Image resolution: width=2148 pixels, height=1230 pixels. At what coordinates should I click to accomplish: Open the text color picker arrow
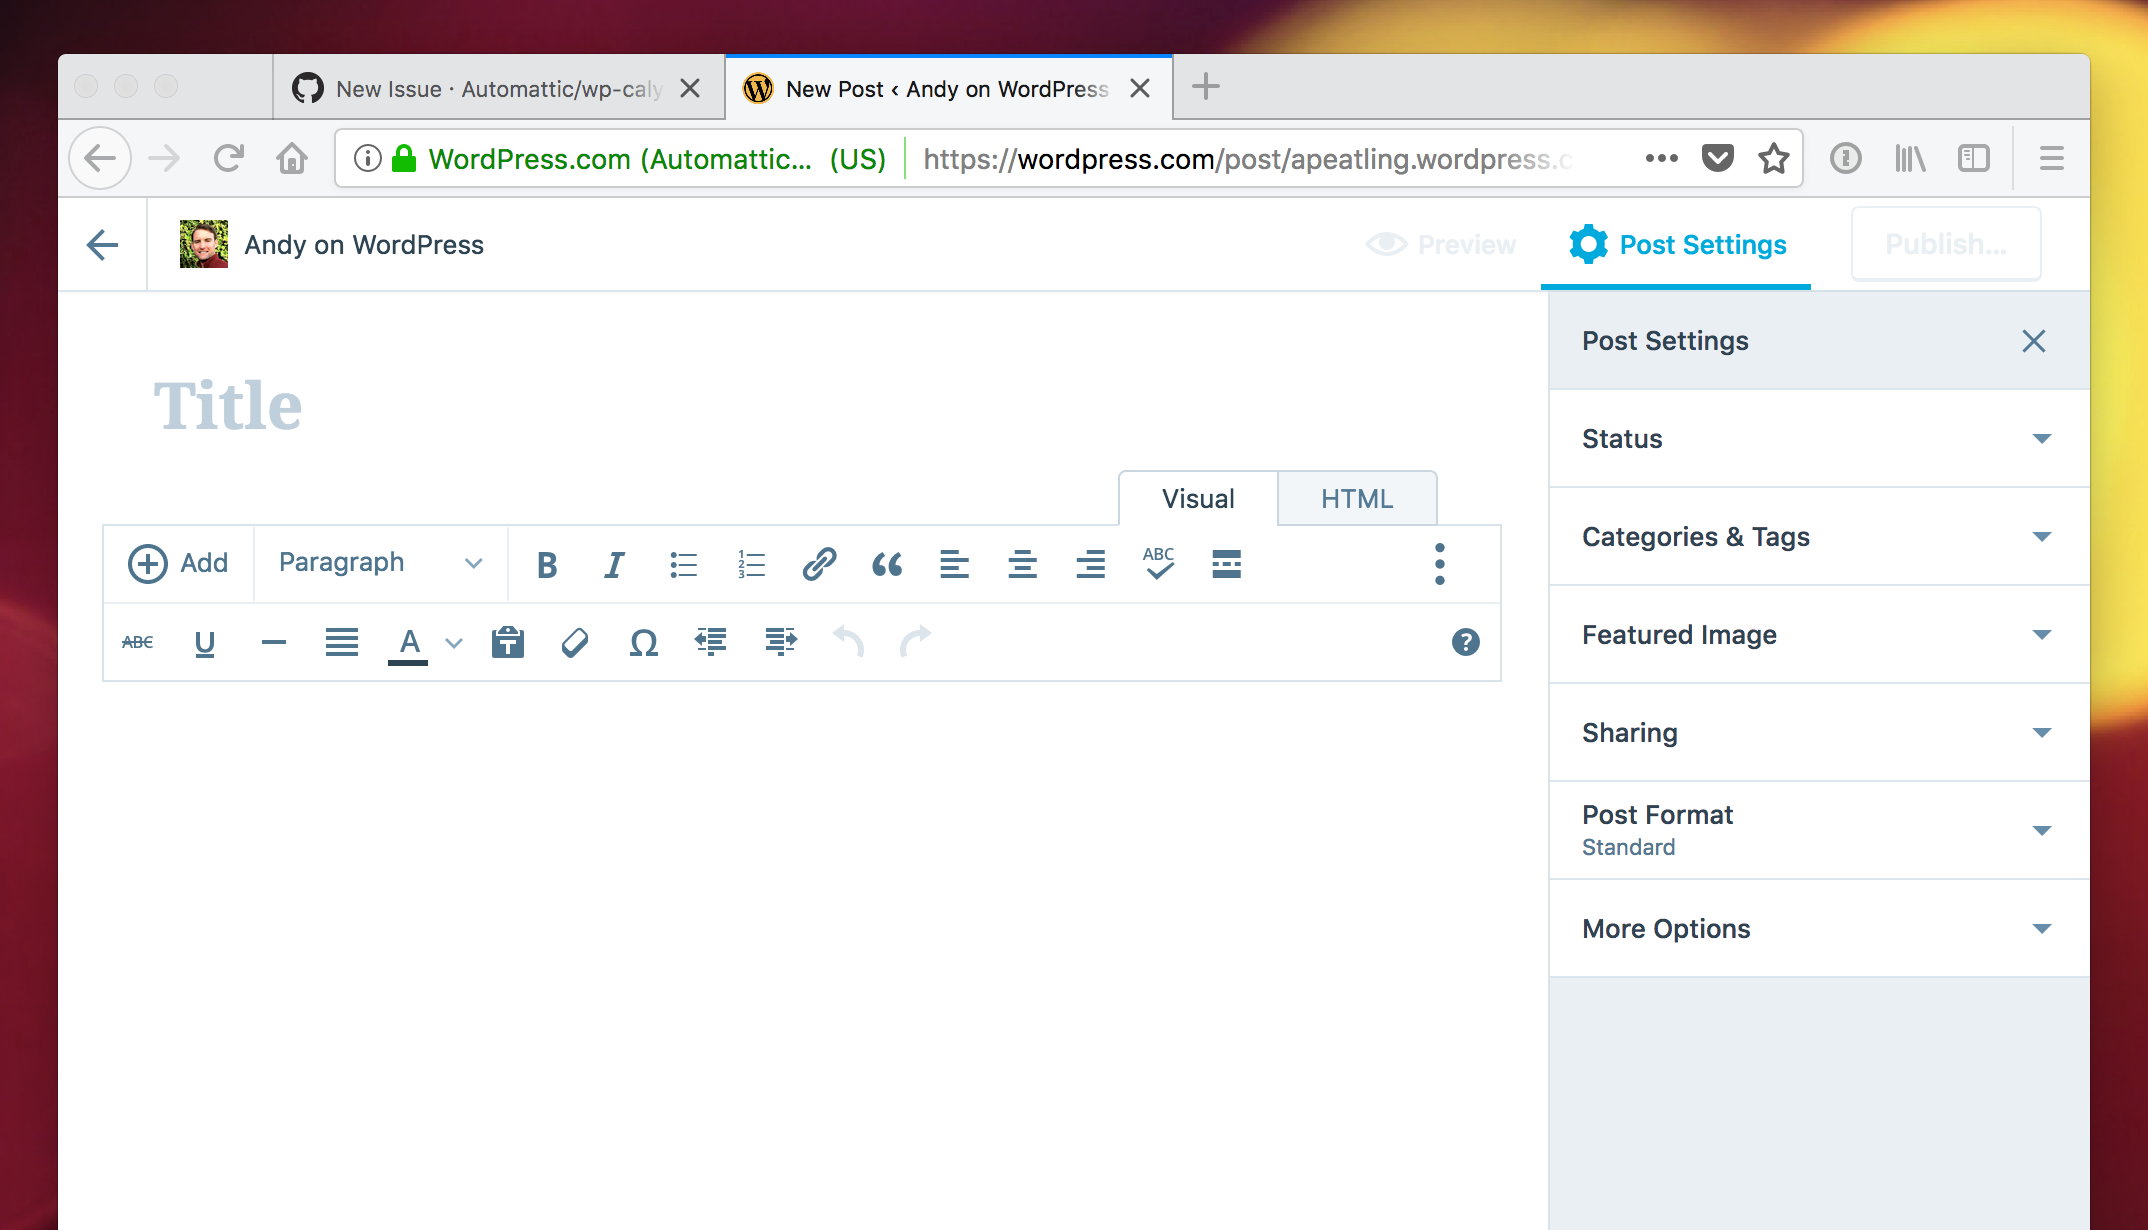(x=454, y=643)
